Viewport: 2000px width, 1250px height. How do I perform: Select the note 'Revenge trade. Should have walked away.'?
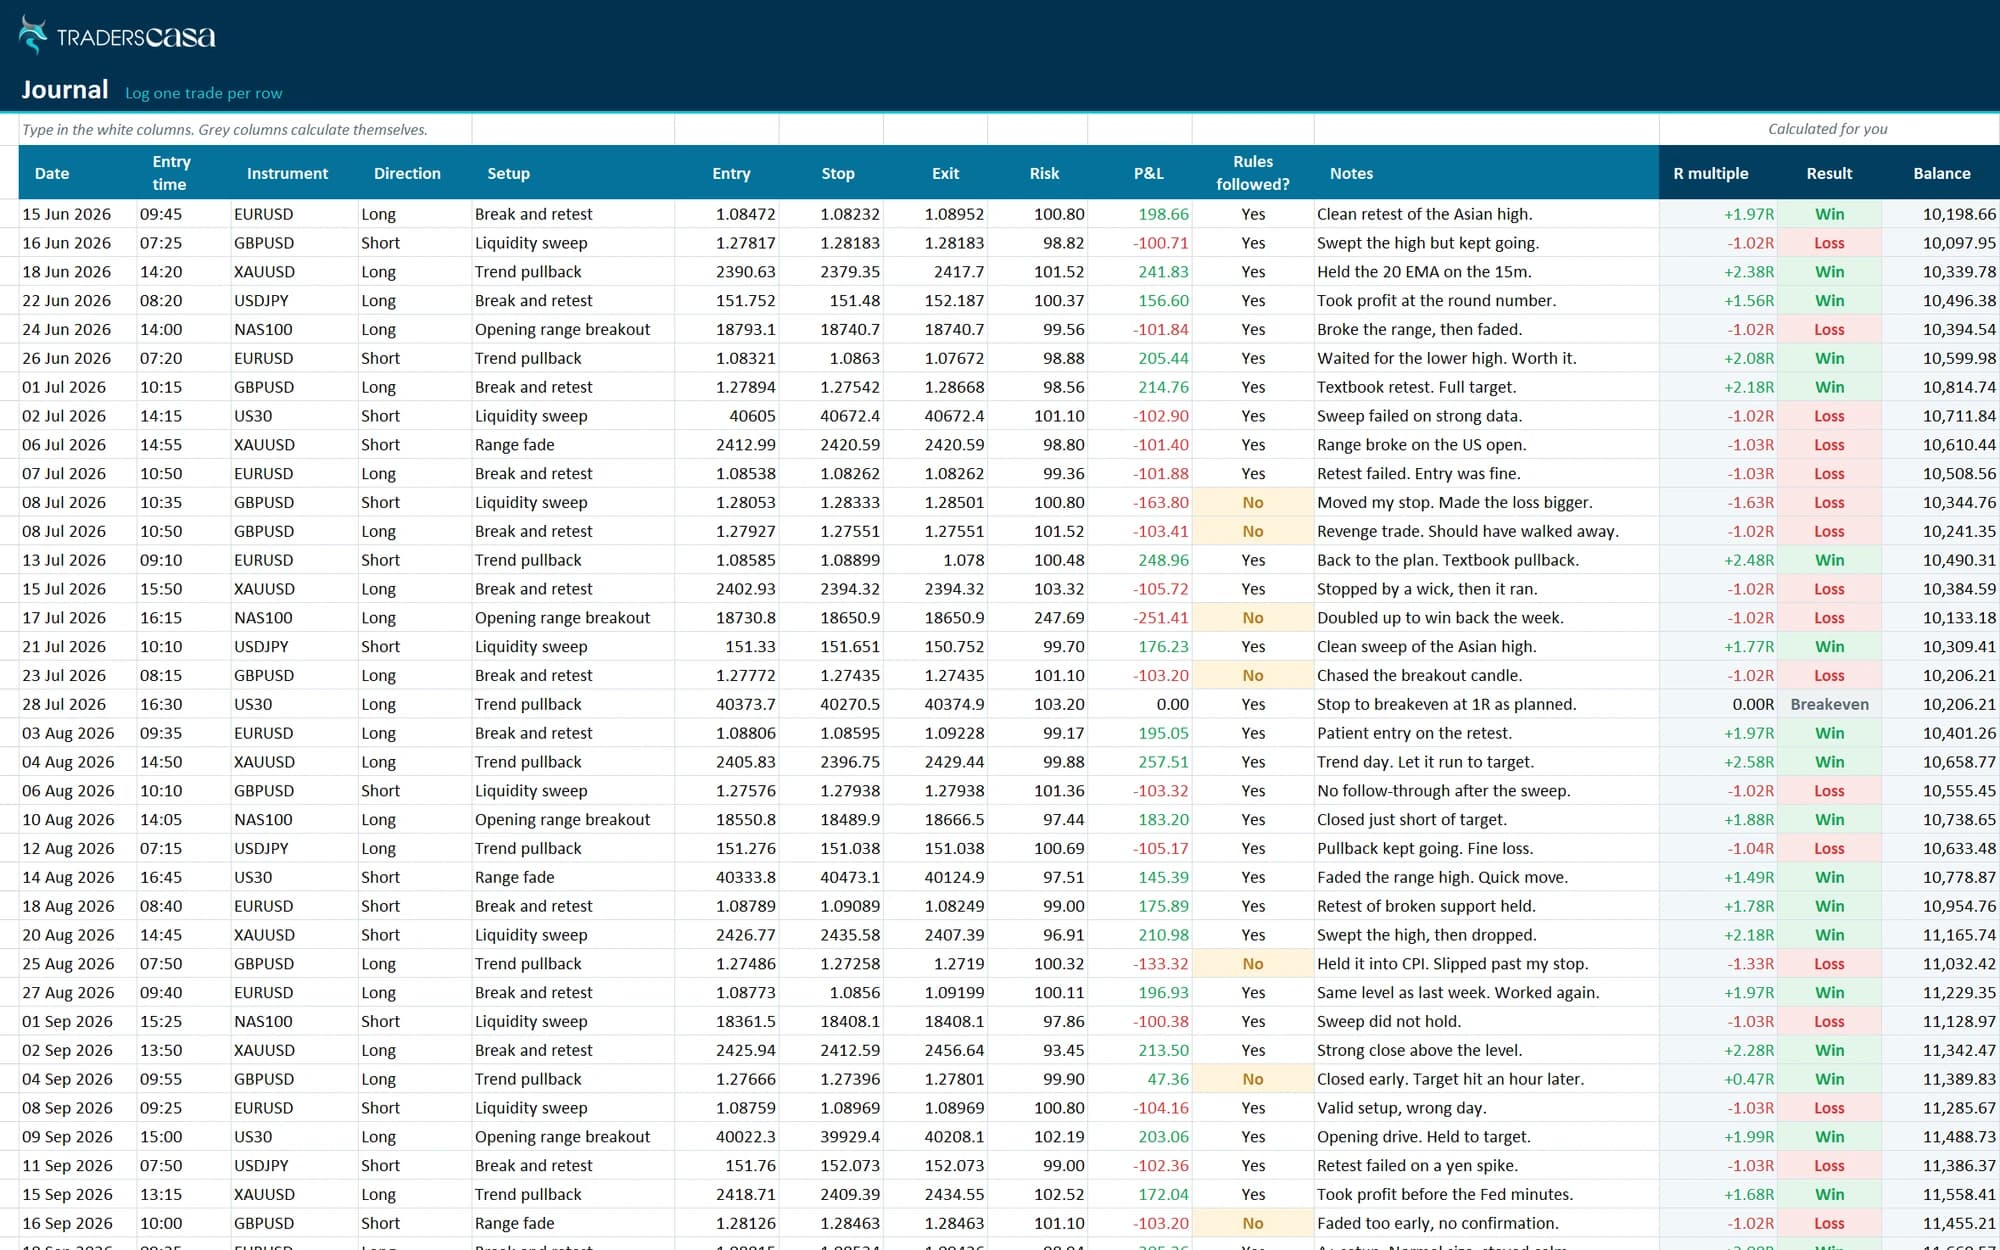pyautogui.click(x=1467, y=532)
